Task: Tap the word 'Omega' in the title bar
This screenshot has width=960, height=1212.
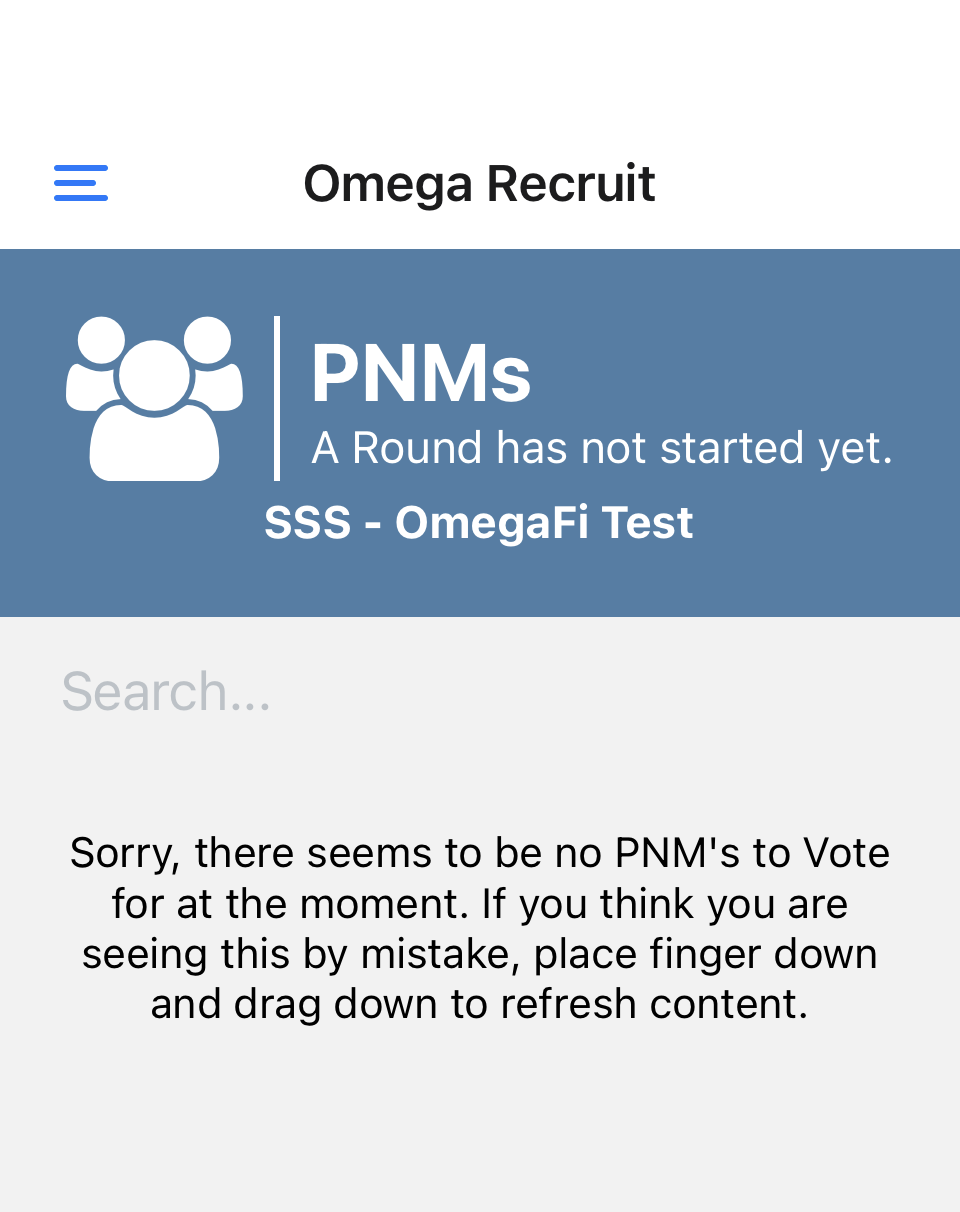Action: pos(388,184)
